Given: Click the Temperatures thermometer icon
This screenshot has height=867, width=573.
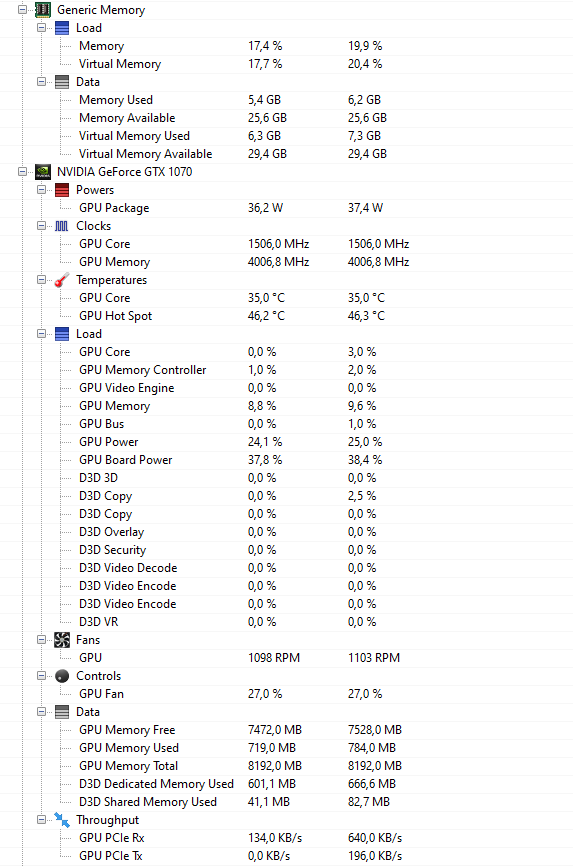Looking at the screenshot, I should click(x=62, y=280).
